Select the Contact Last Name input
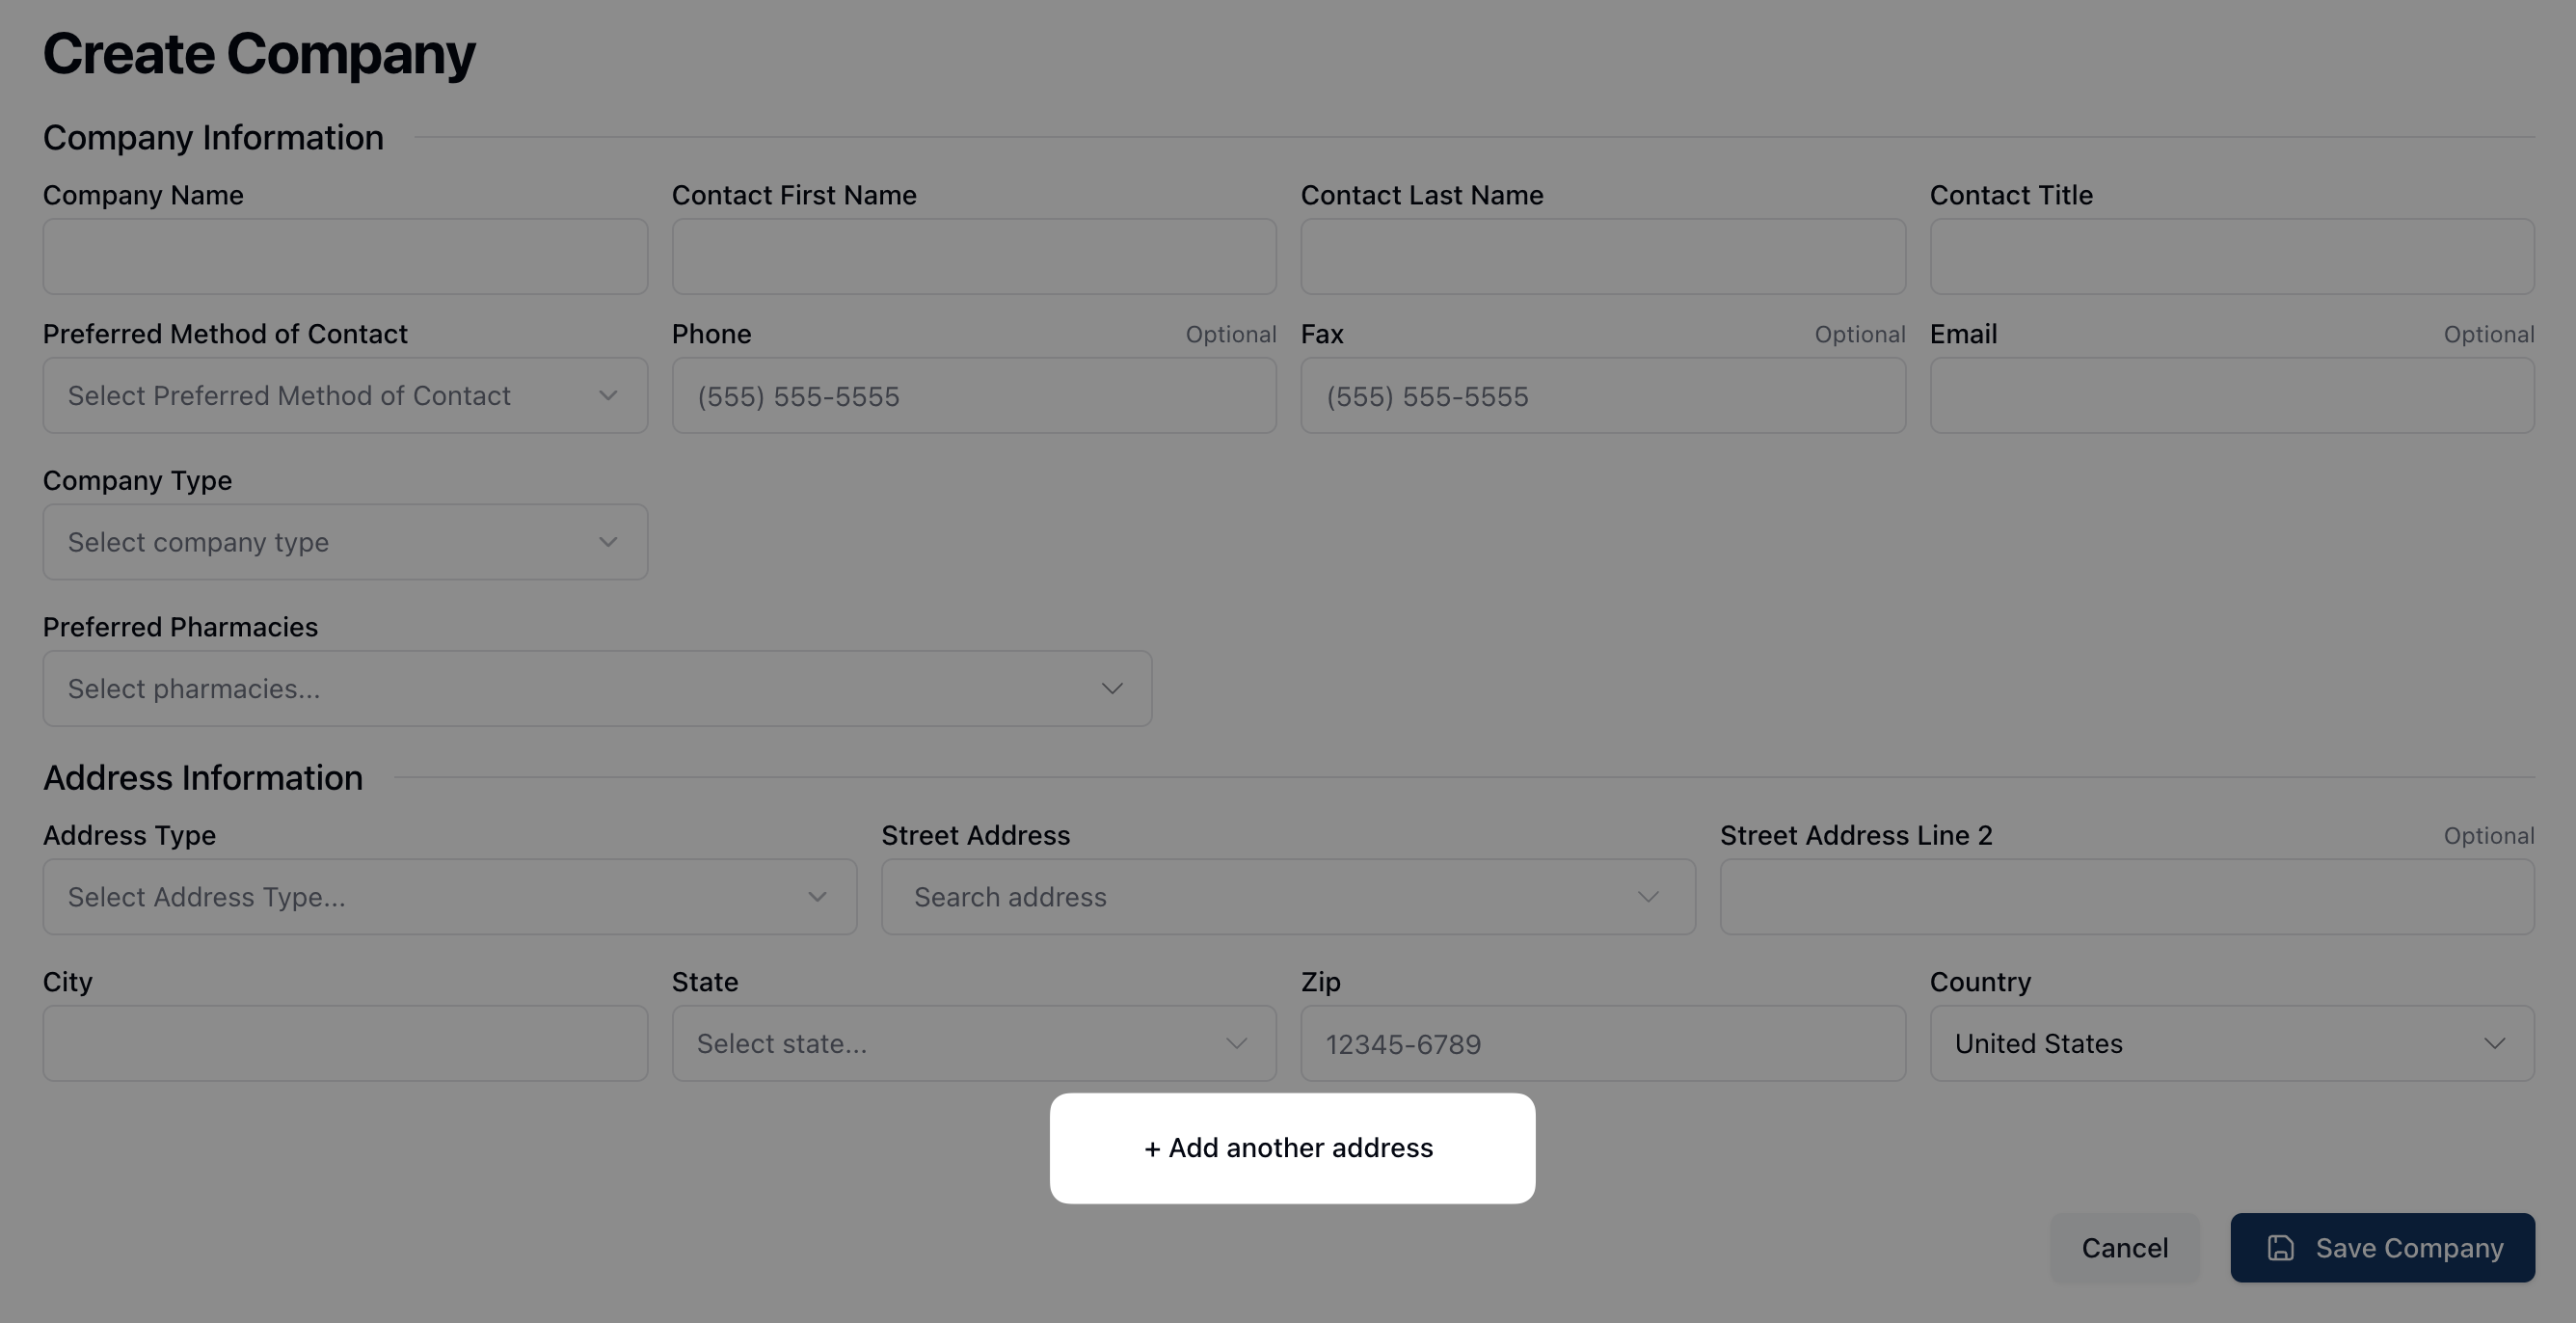 pyautogui.click(x=1602, y=257)
